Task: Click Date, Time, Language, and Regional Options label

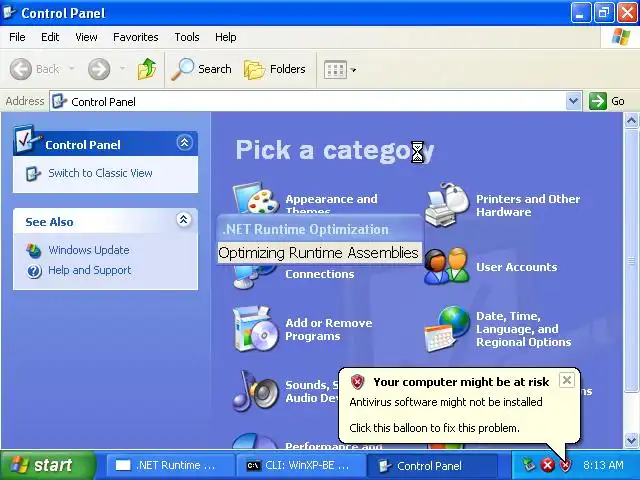Action: [x=523, y=329]
